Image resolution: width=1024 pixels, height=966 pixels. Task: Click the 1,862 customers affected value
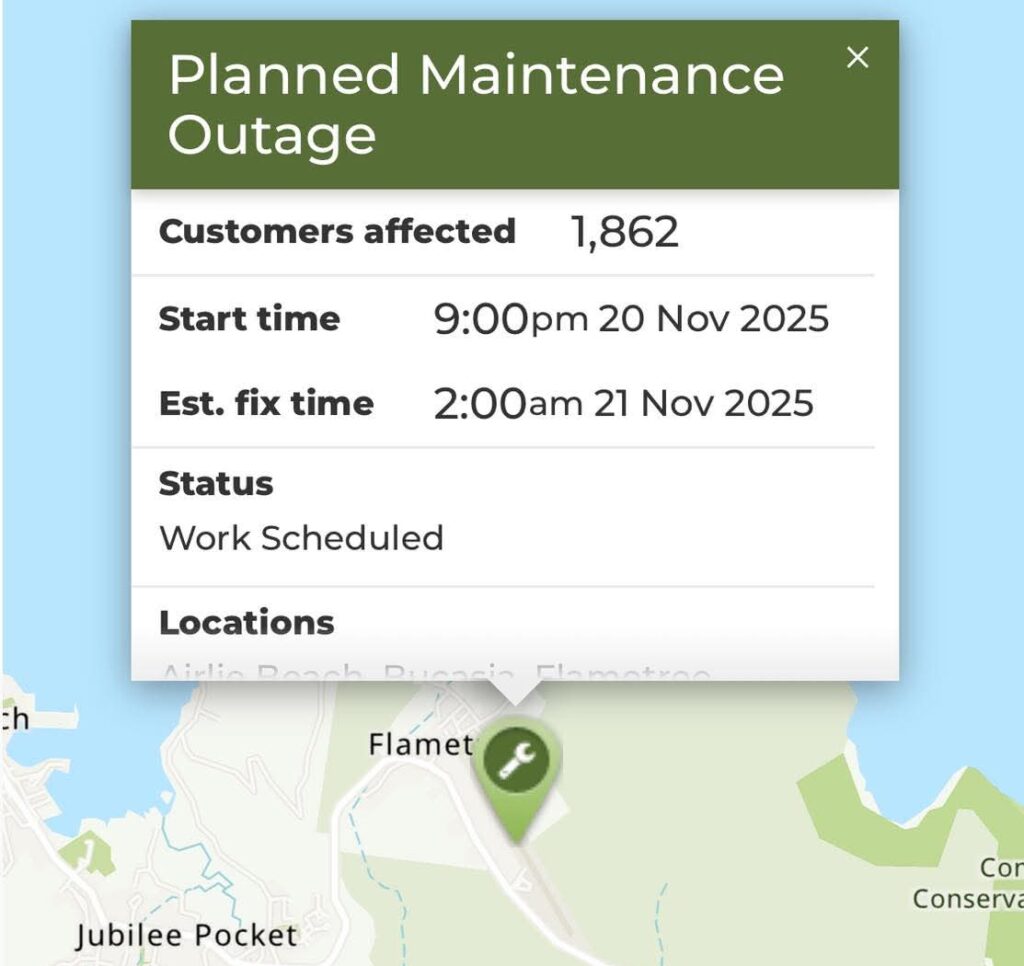[624, 232]
